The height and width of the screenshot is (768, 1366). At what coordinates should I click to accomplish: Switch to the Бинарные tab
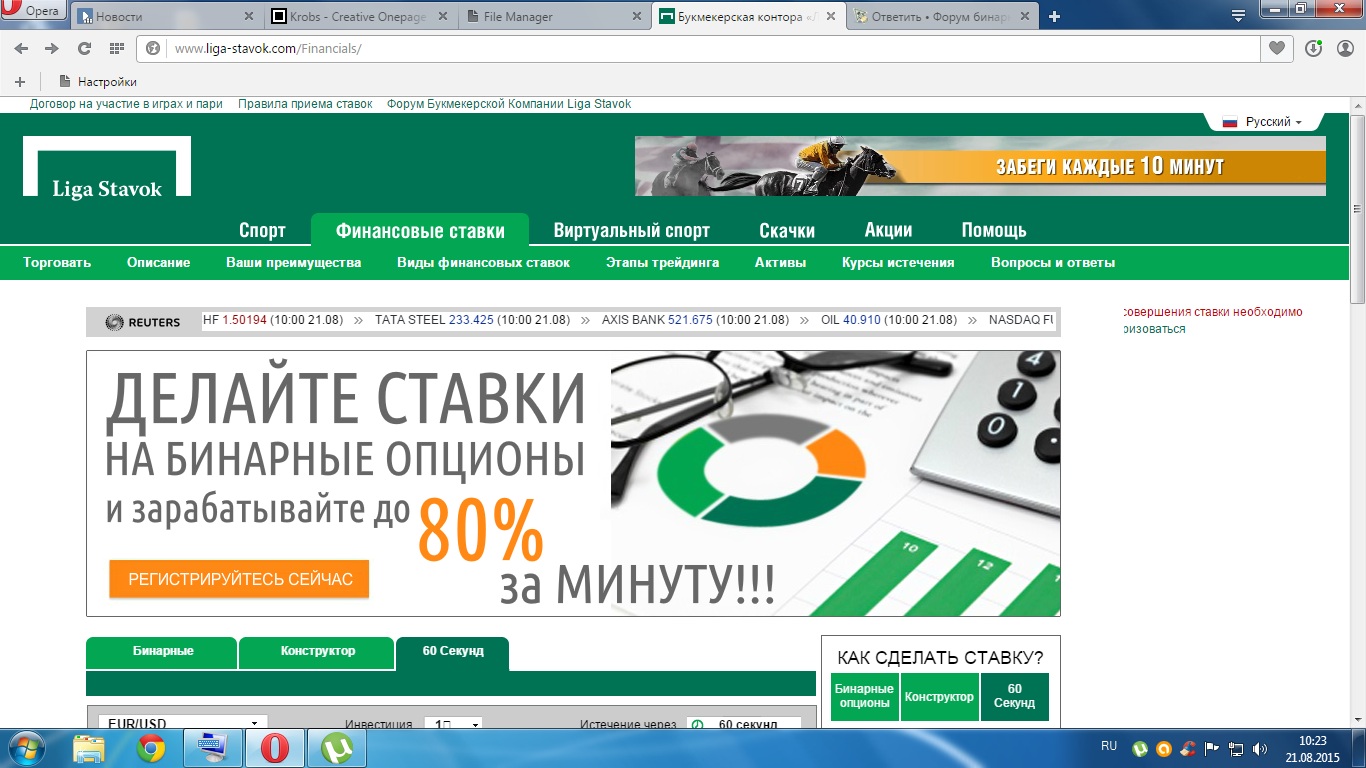click(x=162, y=651)
